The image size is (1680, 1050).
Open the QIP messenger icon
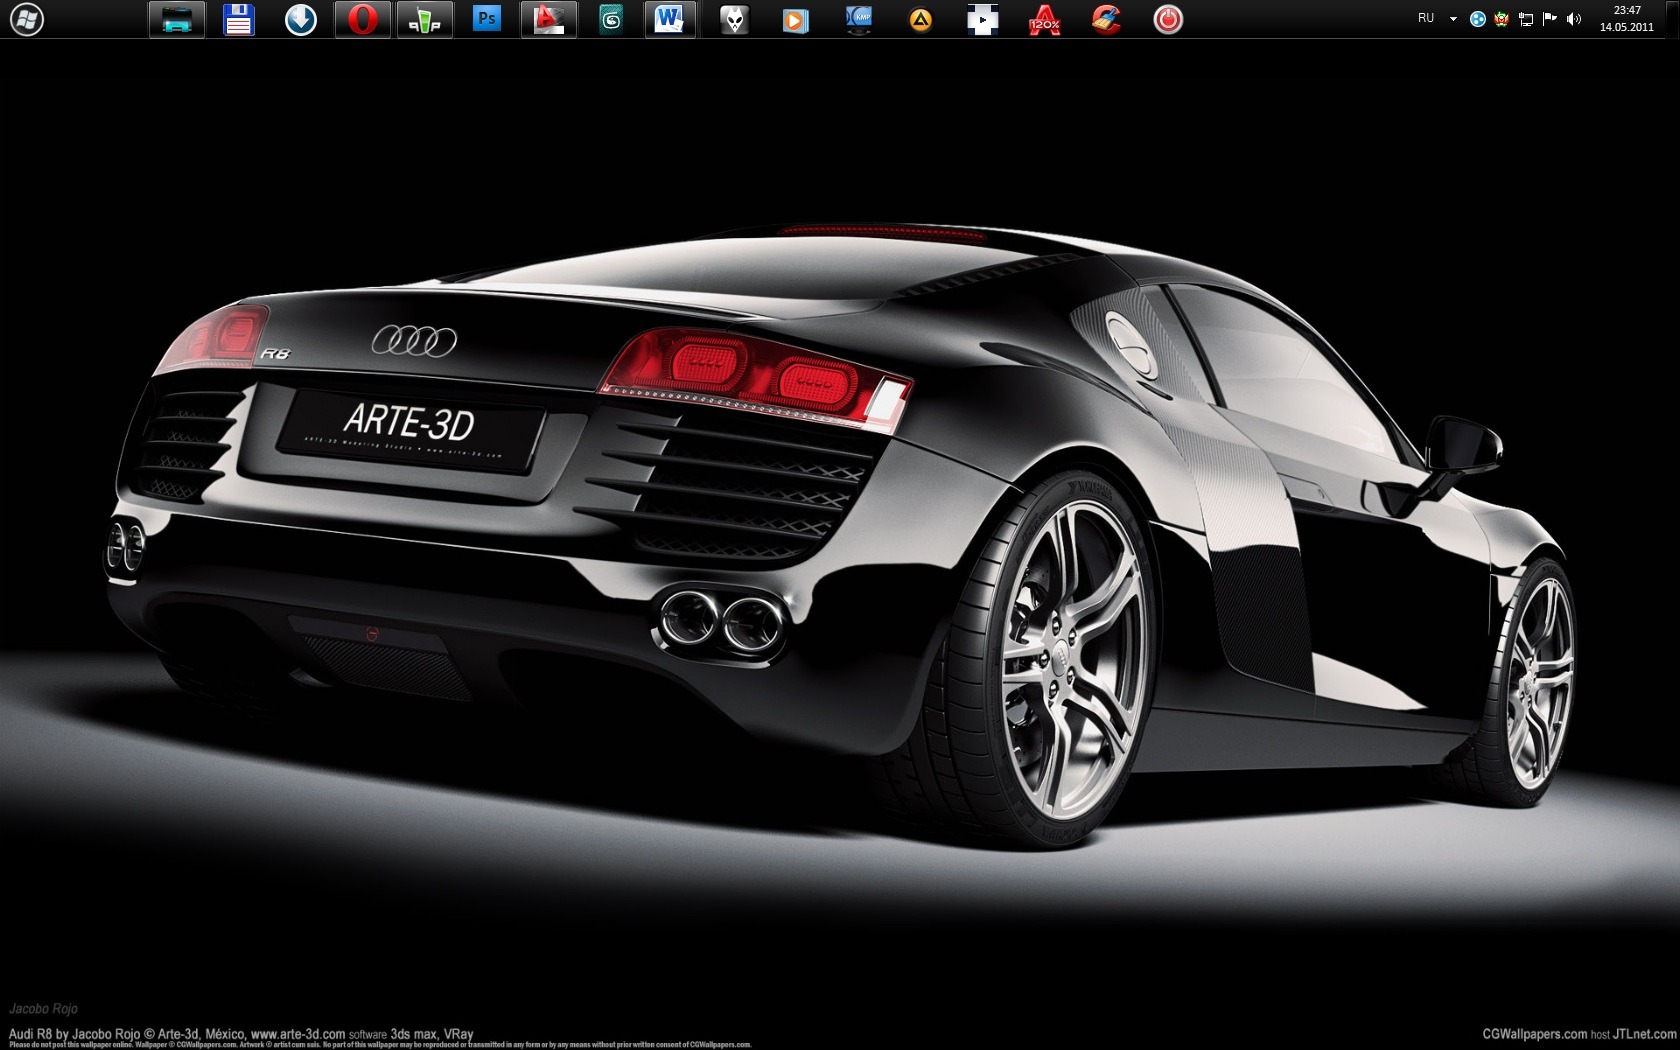click(425, 19)
